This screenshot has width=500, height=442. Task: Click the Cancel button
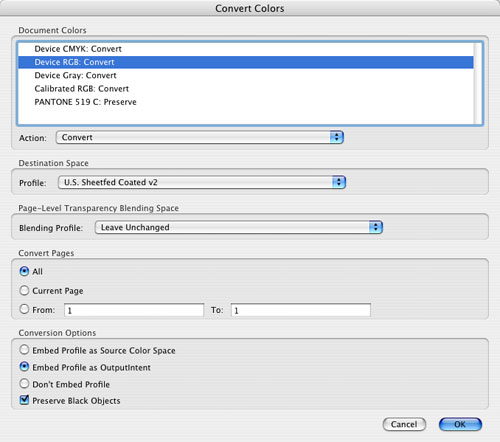tap(404, 424)
